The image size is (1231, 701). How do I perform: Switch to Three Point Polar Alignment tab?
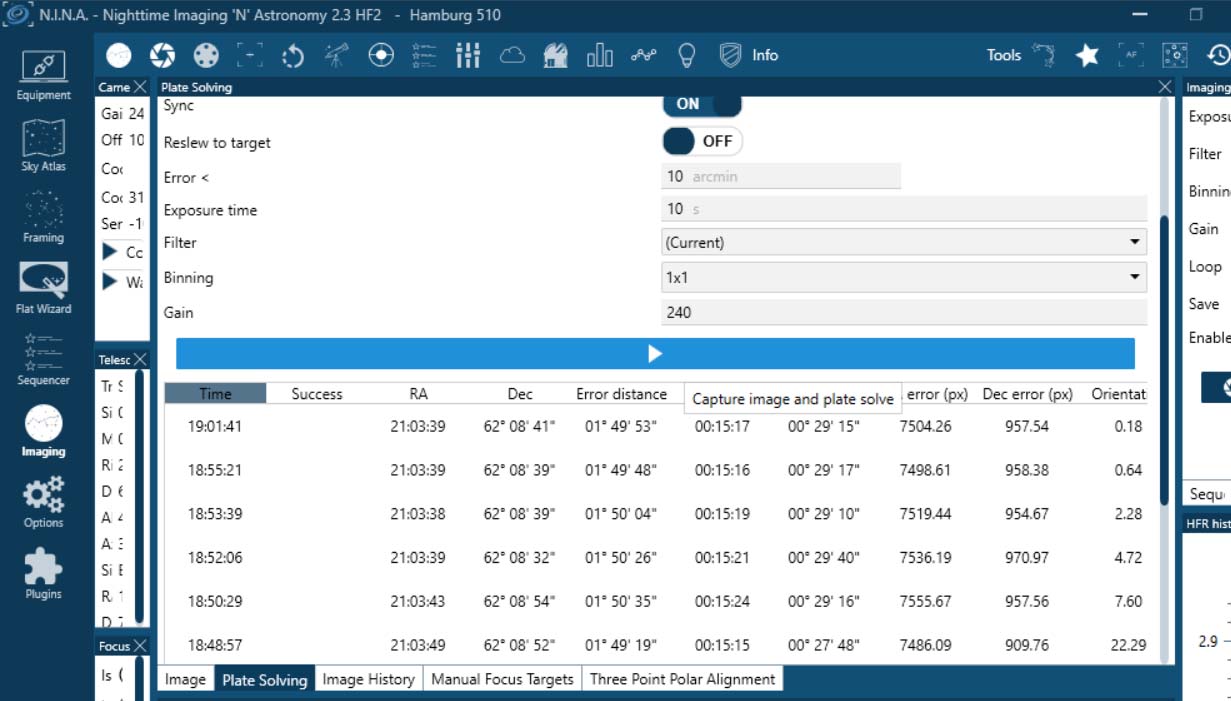coord(682,680)
